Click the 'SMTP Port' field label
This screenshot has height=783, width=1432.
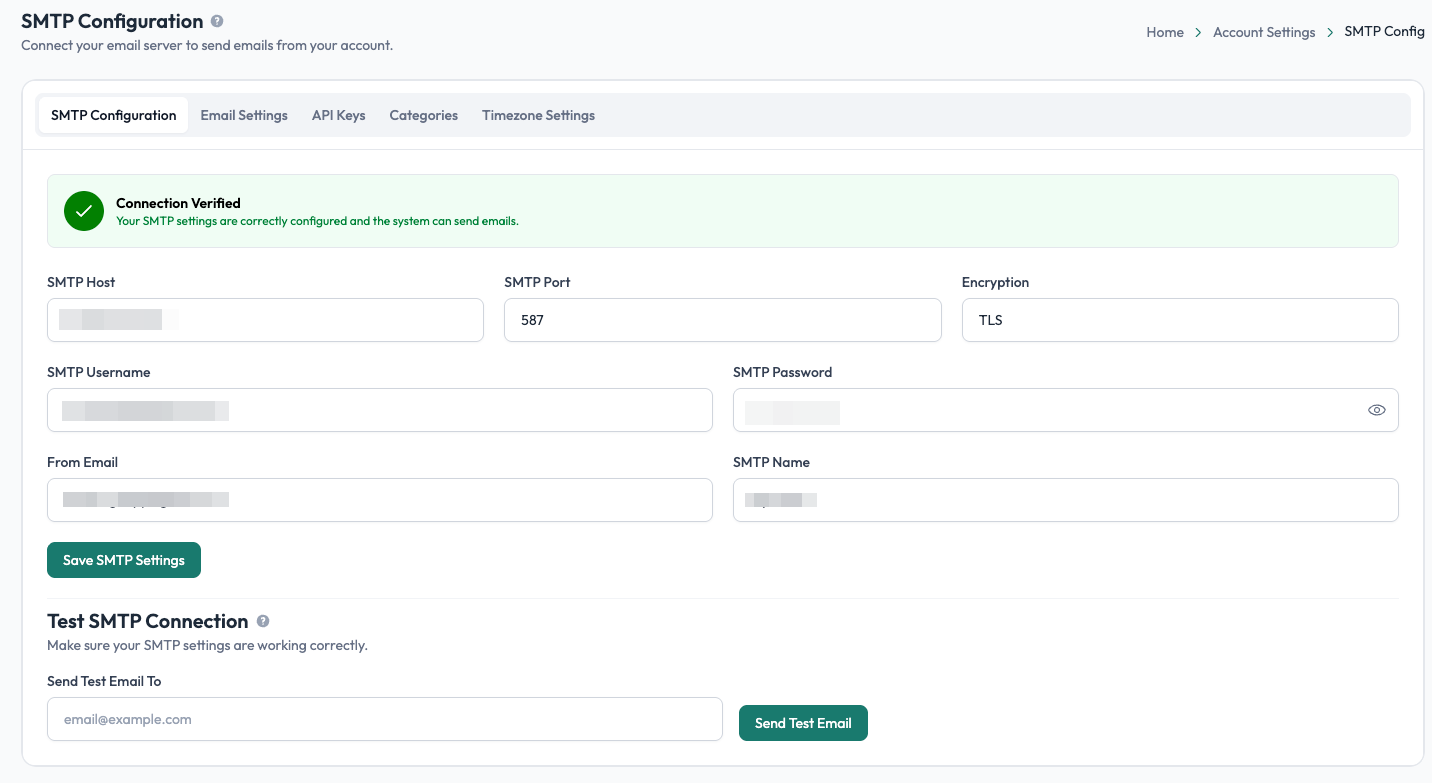(537, 282)
